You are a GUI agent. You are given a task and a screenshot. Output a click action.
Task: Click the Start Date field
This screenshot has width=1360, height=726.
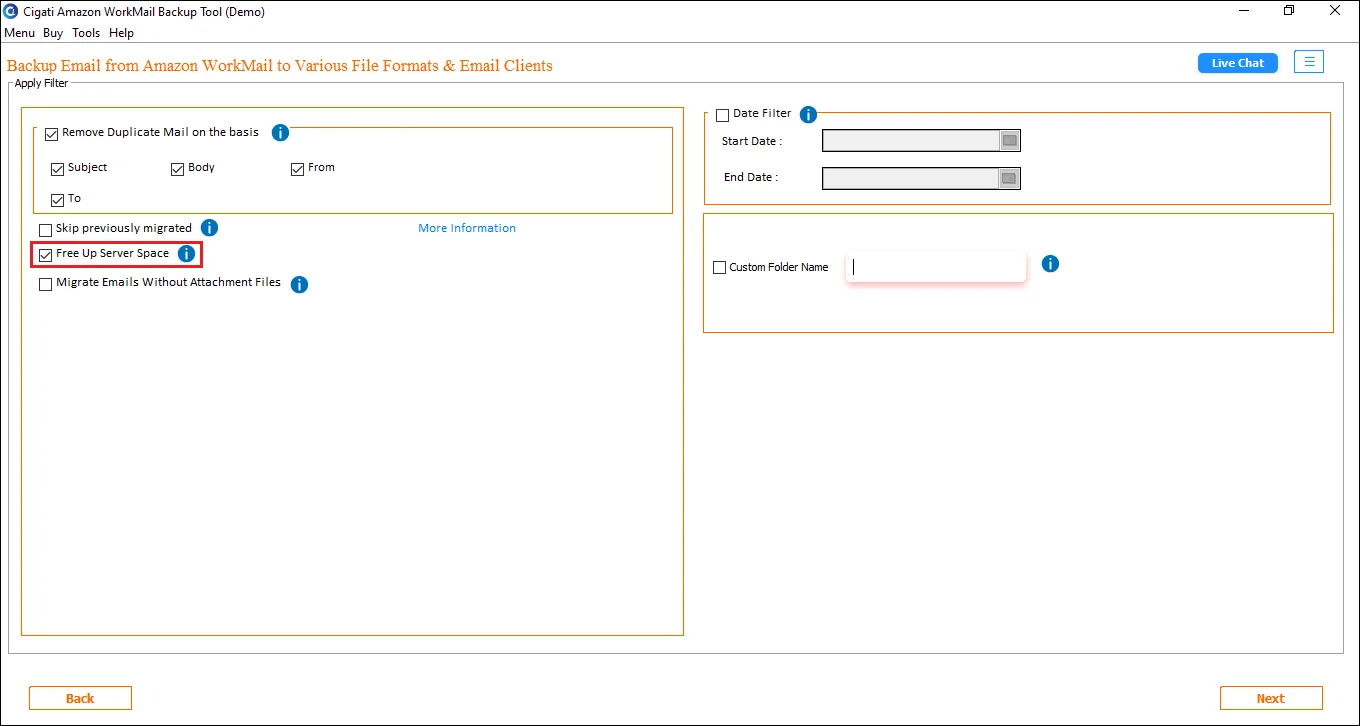(911, 141)
